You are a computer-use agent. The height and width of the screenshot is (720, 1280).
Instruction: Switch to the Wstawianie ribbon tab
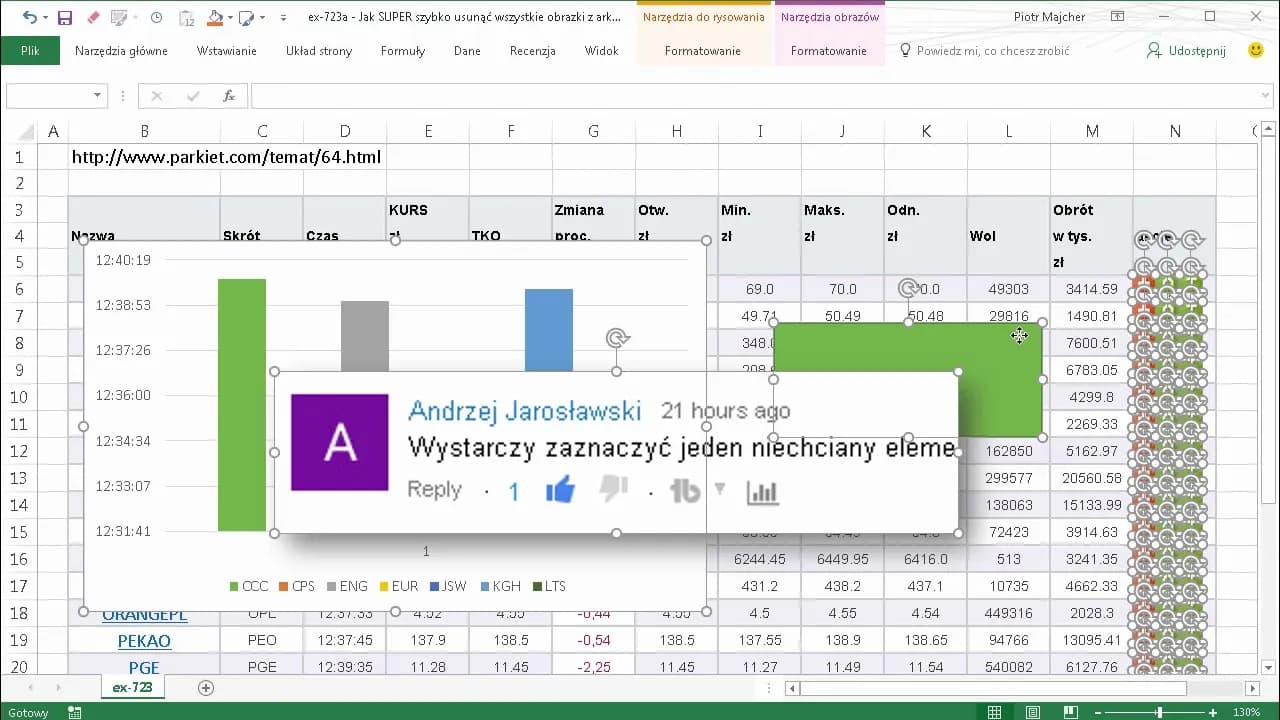pos(225,50)
